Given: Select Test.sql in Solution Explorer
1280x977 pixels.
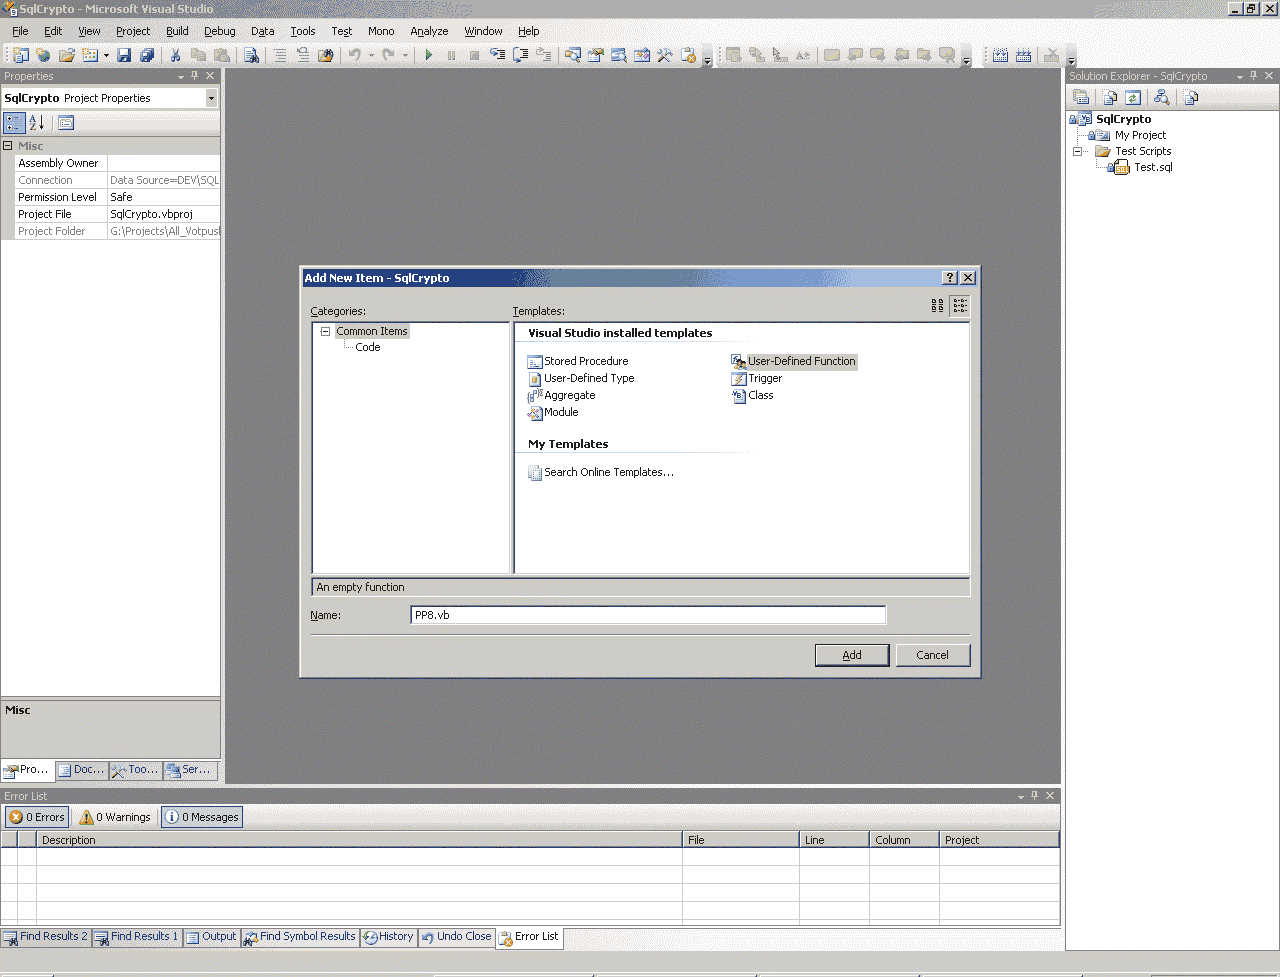Looking at the screenshot, I should (1153, 168).
